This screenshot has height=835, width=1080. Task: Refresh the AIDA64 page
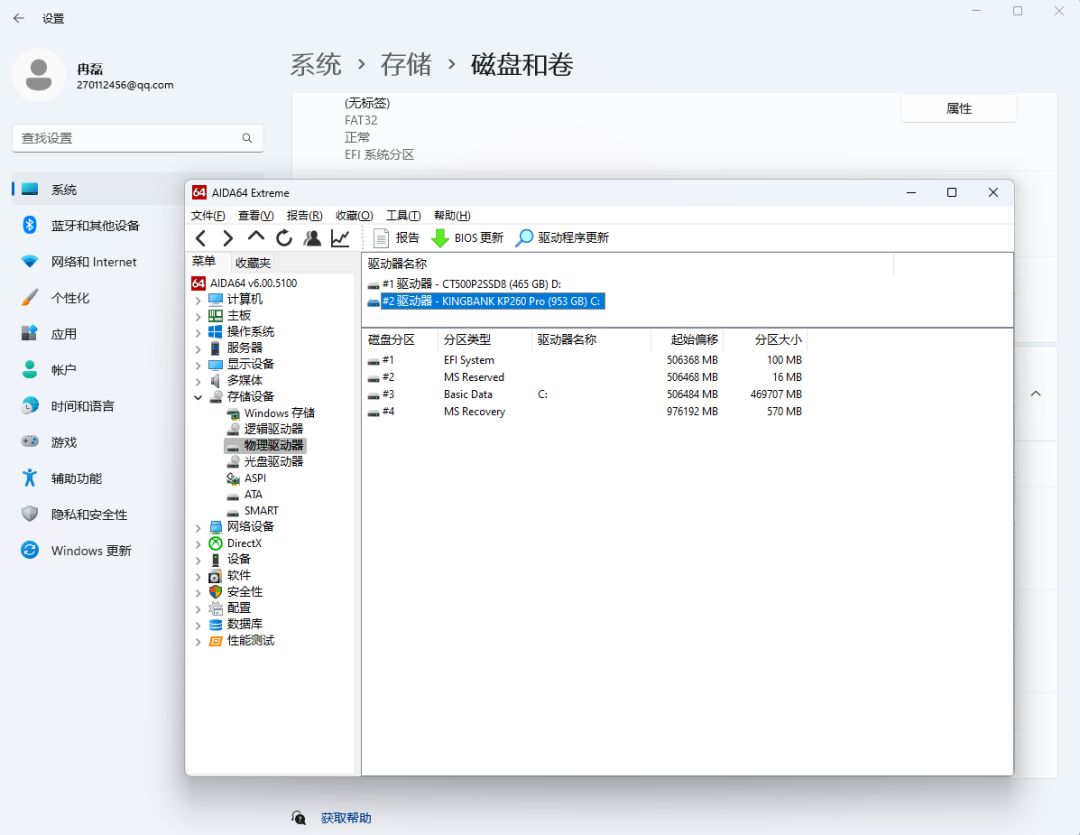click(284, 238)
